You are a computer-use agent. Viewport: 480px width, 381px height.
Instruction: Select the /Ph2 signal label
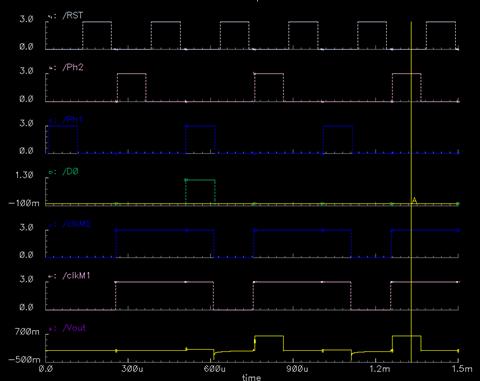73,68
